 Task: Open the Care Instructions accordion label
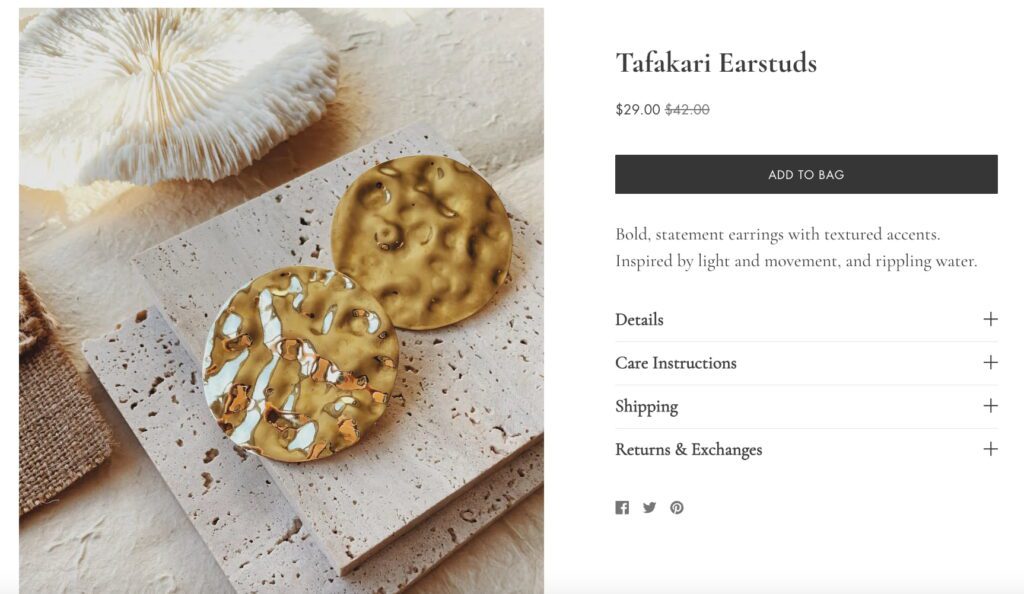pos(676,363)
